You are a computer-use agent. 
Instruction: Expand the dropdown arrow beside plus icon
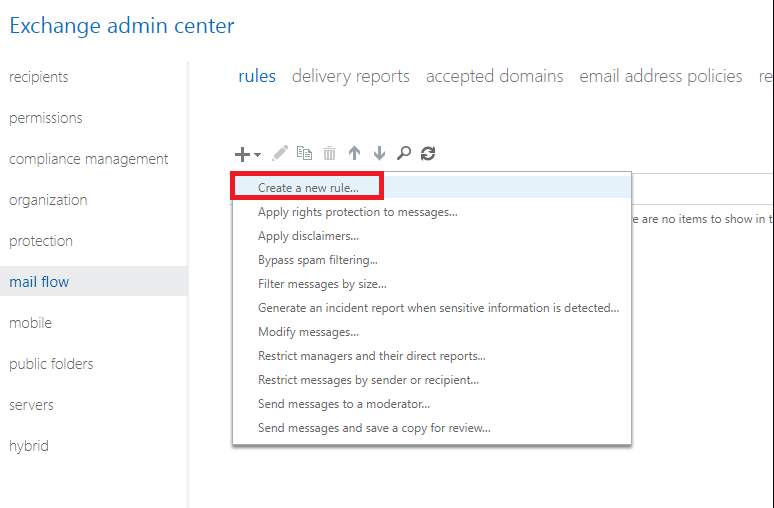click(257, 155)
